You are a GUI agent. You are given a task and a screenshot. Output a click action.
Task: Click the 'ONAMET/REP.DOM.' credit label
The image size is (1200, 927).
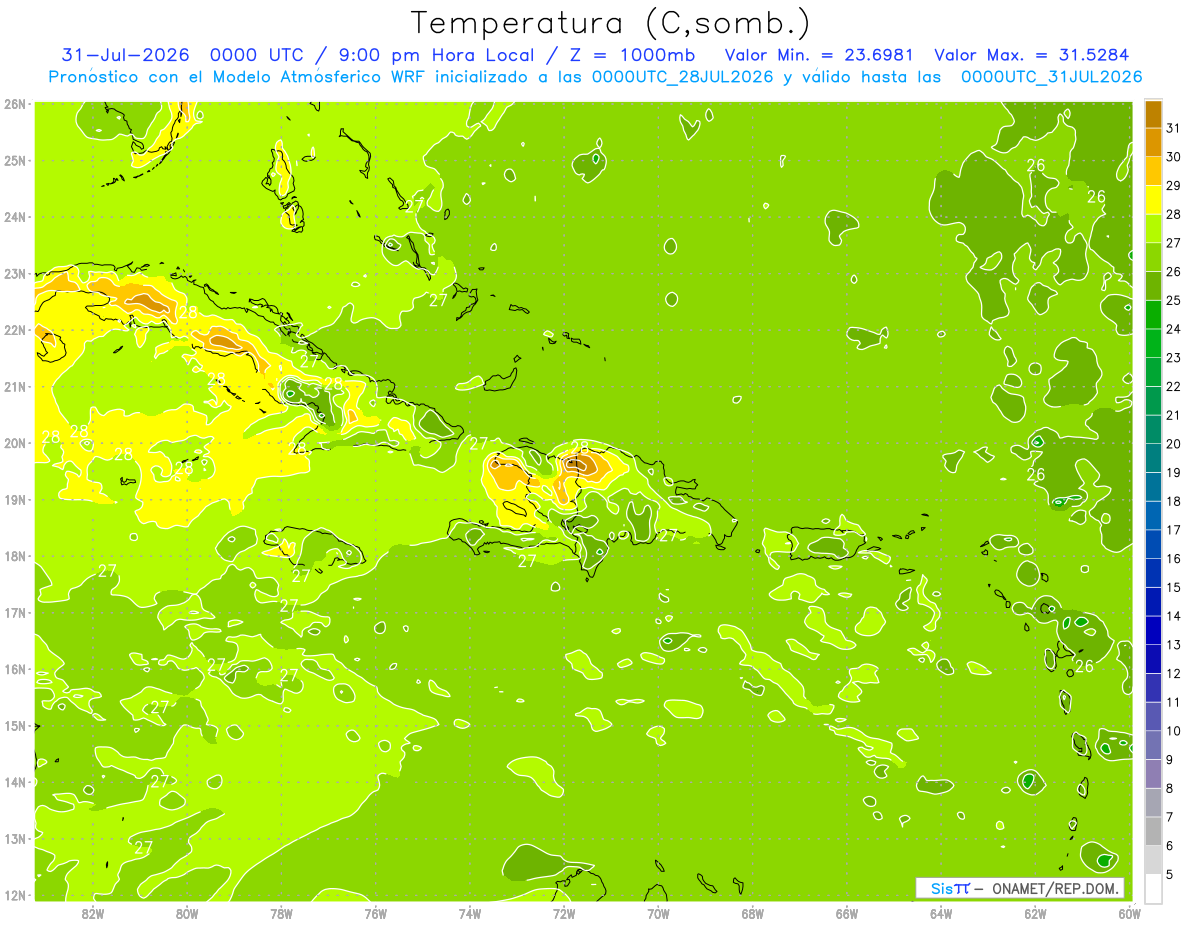[1054, 888]
